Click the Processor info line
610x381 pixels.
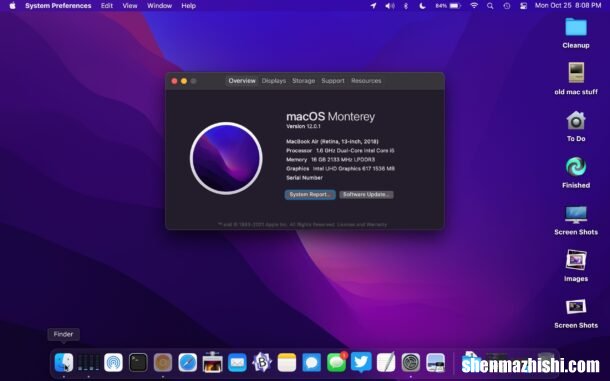point(340,150)
